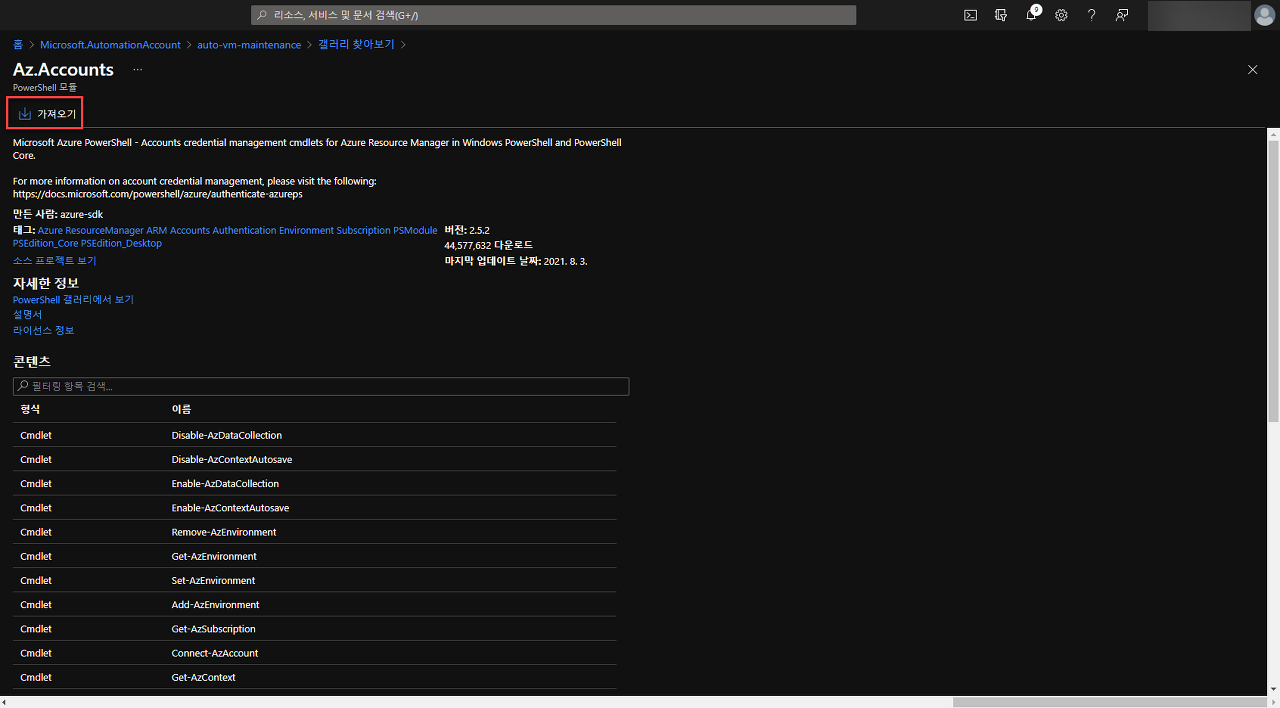Select the PSModule tag link
1280x708 pixels.
click(415, 230)
